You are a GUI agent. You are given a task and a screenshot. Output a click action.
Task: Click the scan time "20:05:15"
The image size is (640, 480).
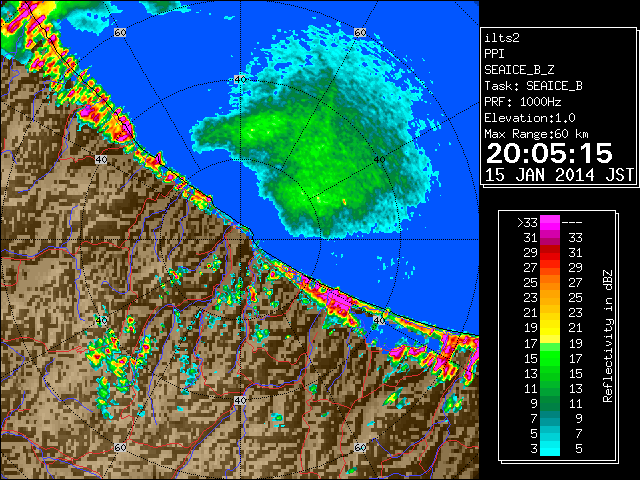pos(549,153)
